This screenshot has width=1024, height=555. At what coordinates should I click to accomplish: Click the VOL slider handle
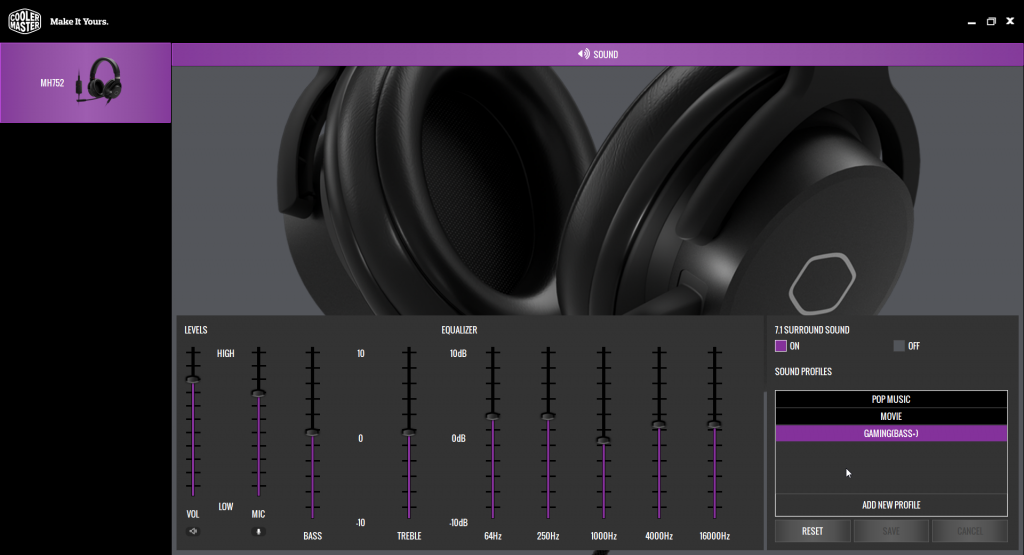point(193,379)
